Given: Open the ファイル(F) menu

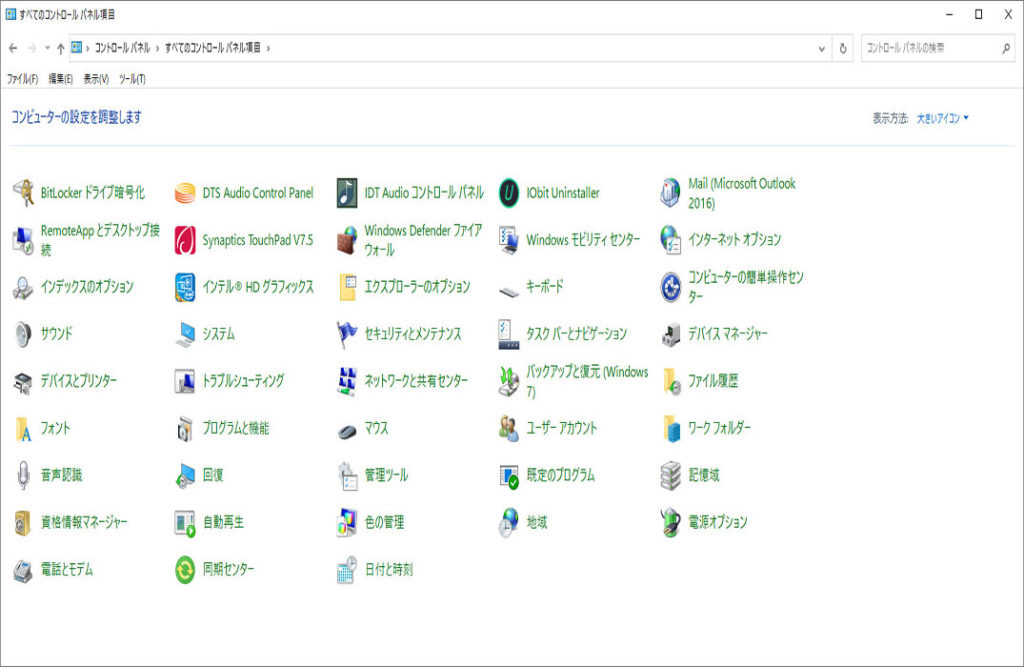Looking at the screenshot, I should (22, 79).
